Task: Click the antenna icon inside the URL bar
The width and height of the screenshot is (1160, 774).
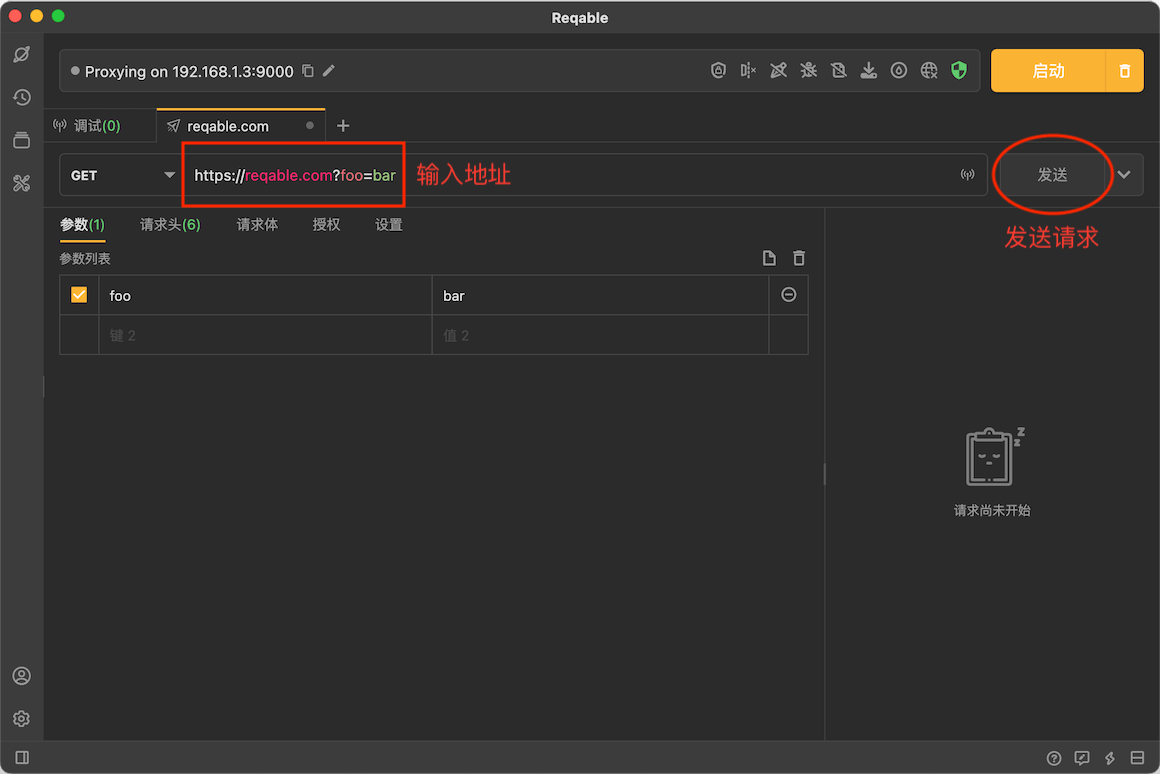Action: (968, 175)
